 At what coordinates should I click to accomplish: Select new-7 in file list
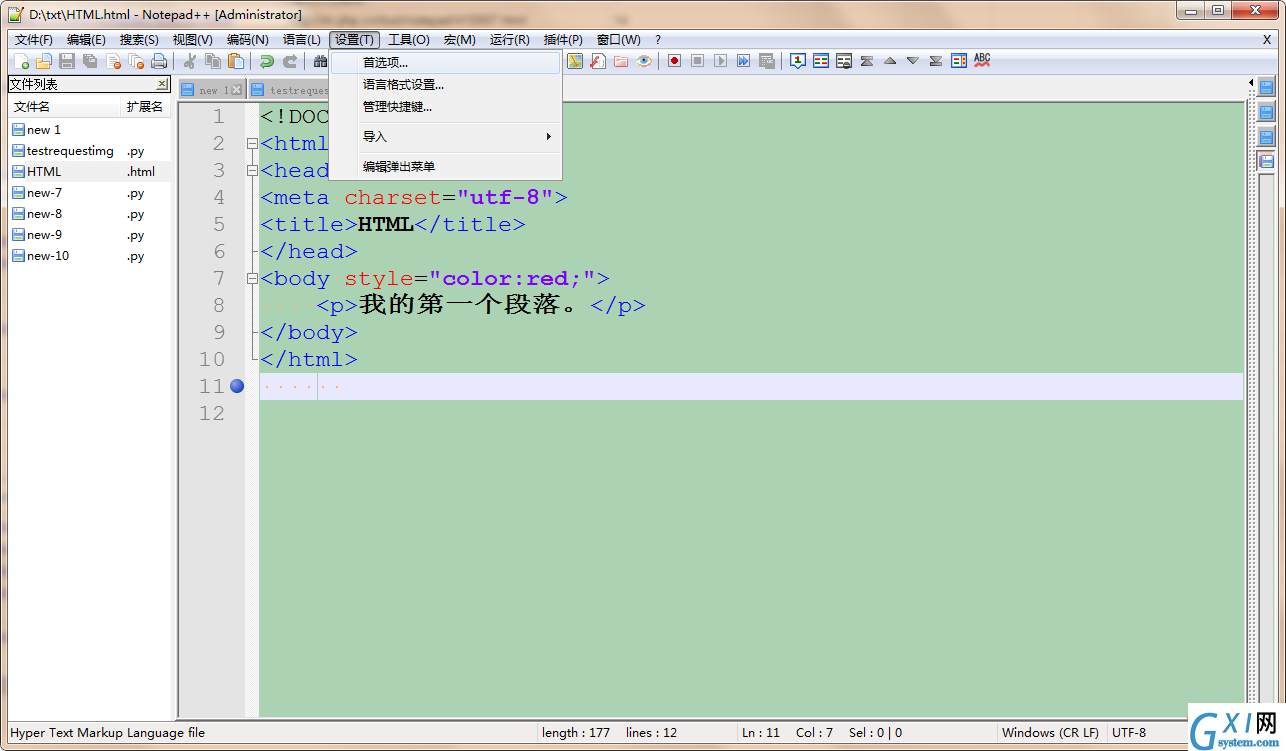pyautogui.click(x=90, y=193)
